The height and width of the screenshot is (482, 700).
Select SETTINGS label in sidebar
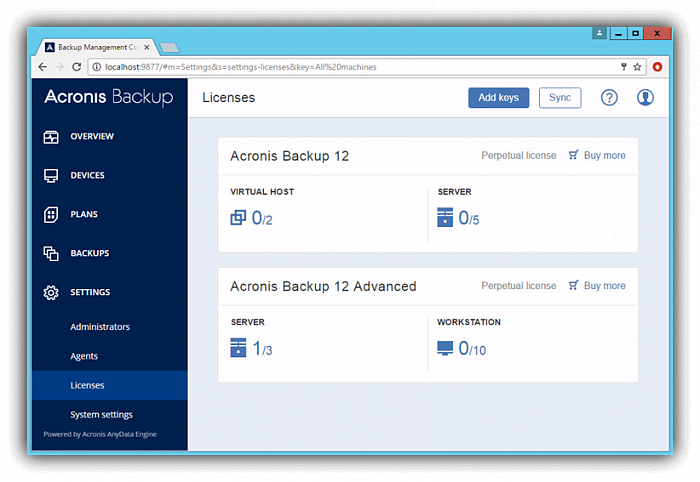click(90, 292)
